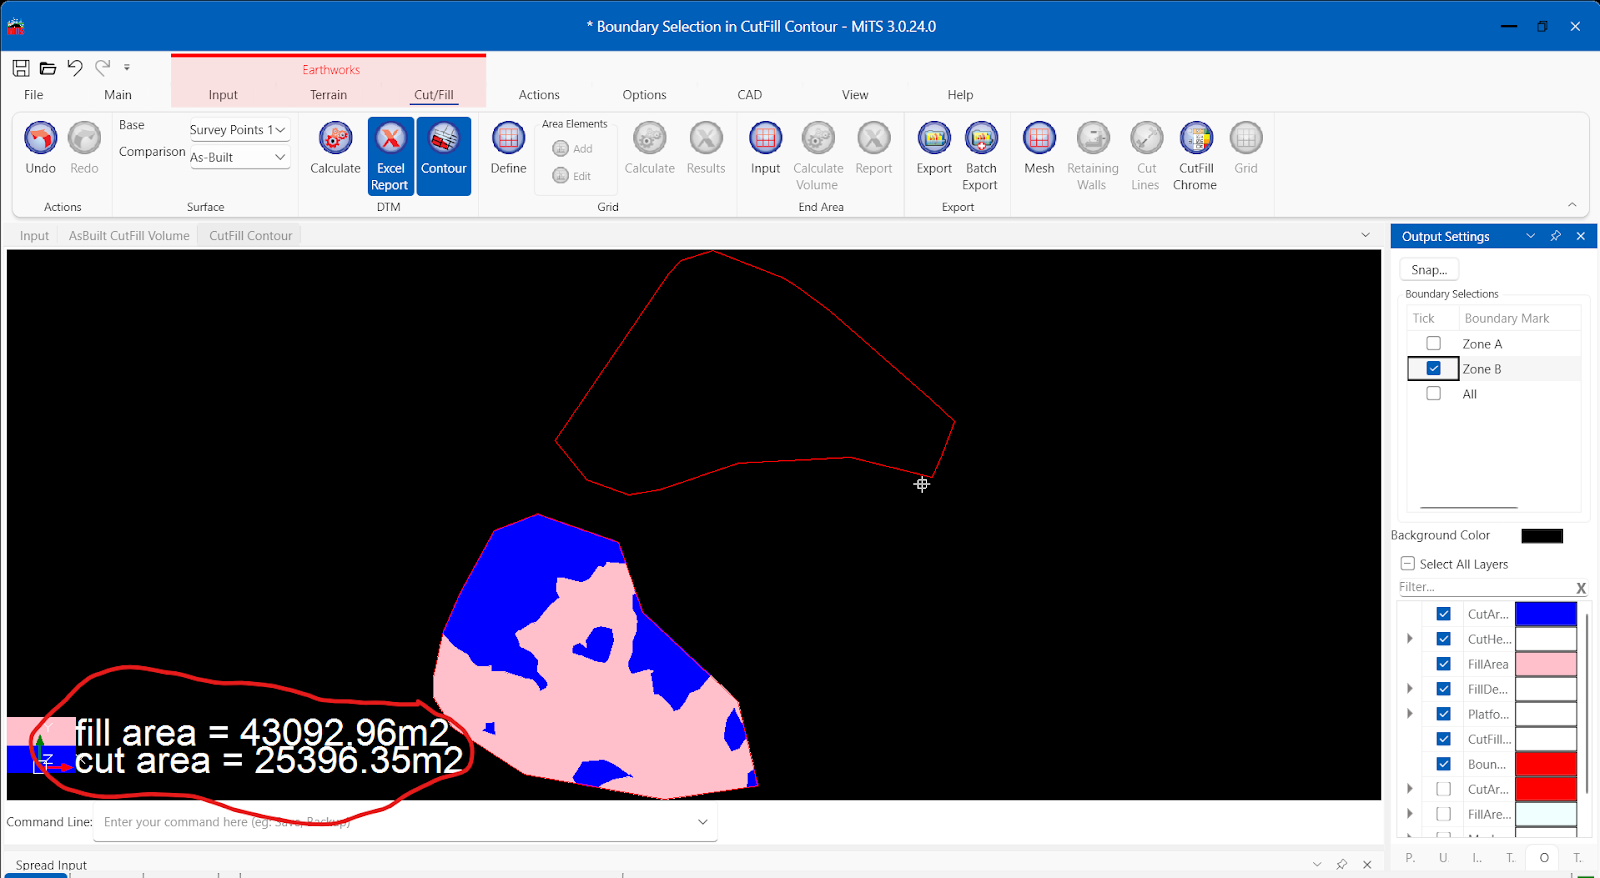
Task: Open the End Area Report icon
Action: [x=874, y=138]
